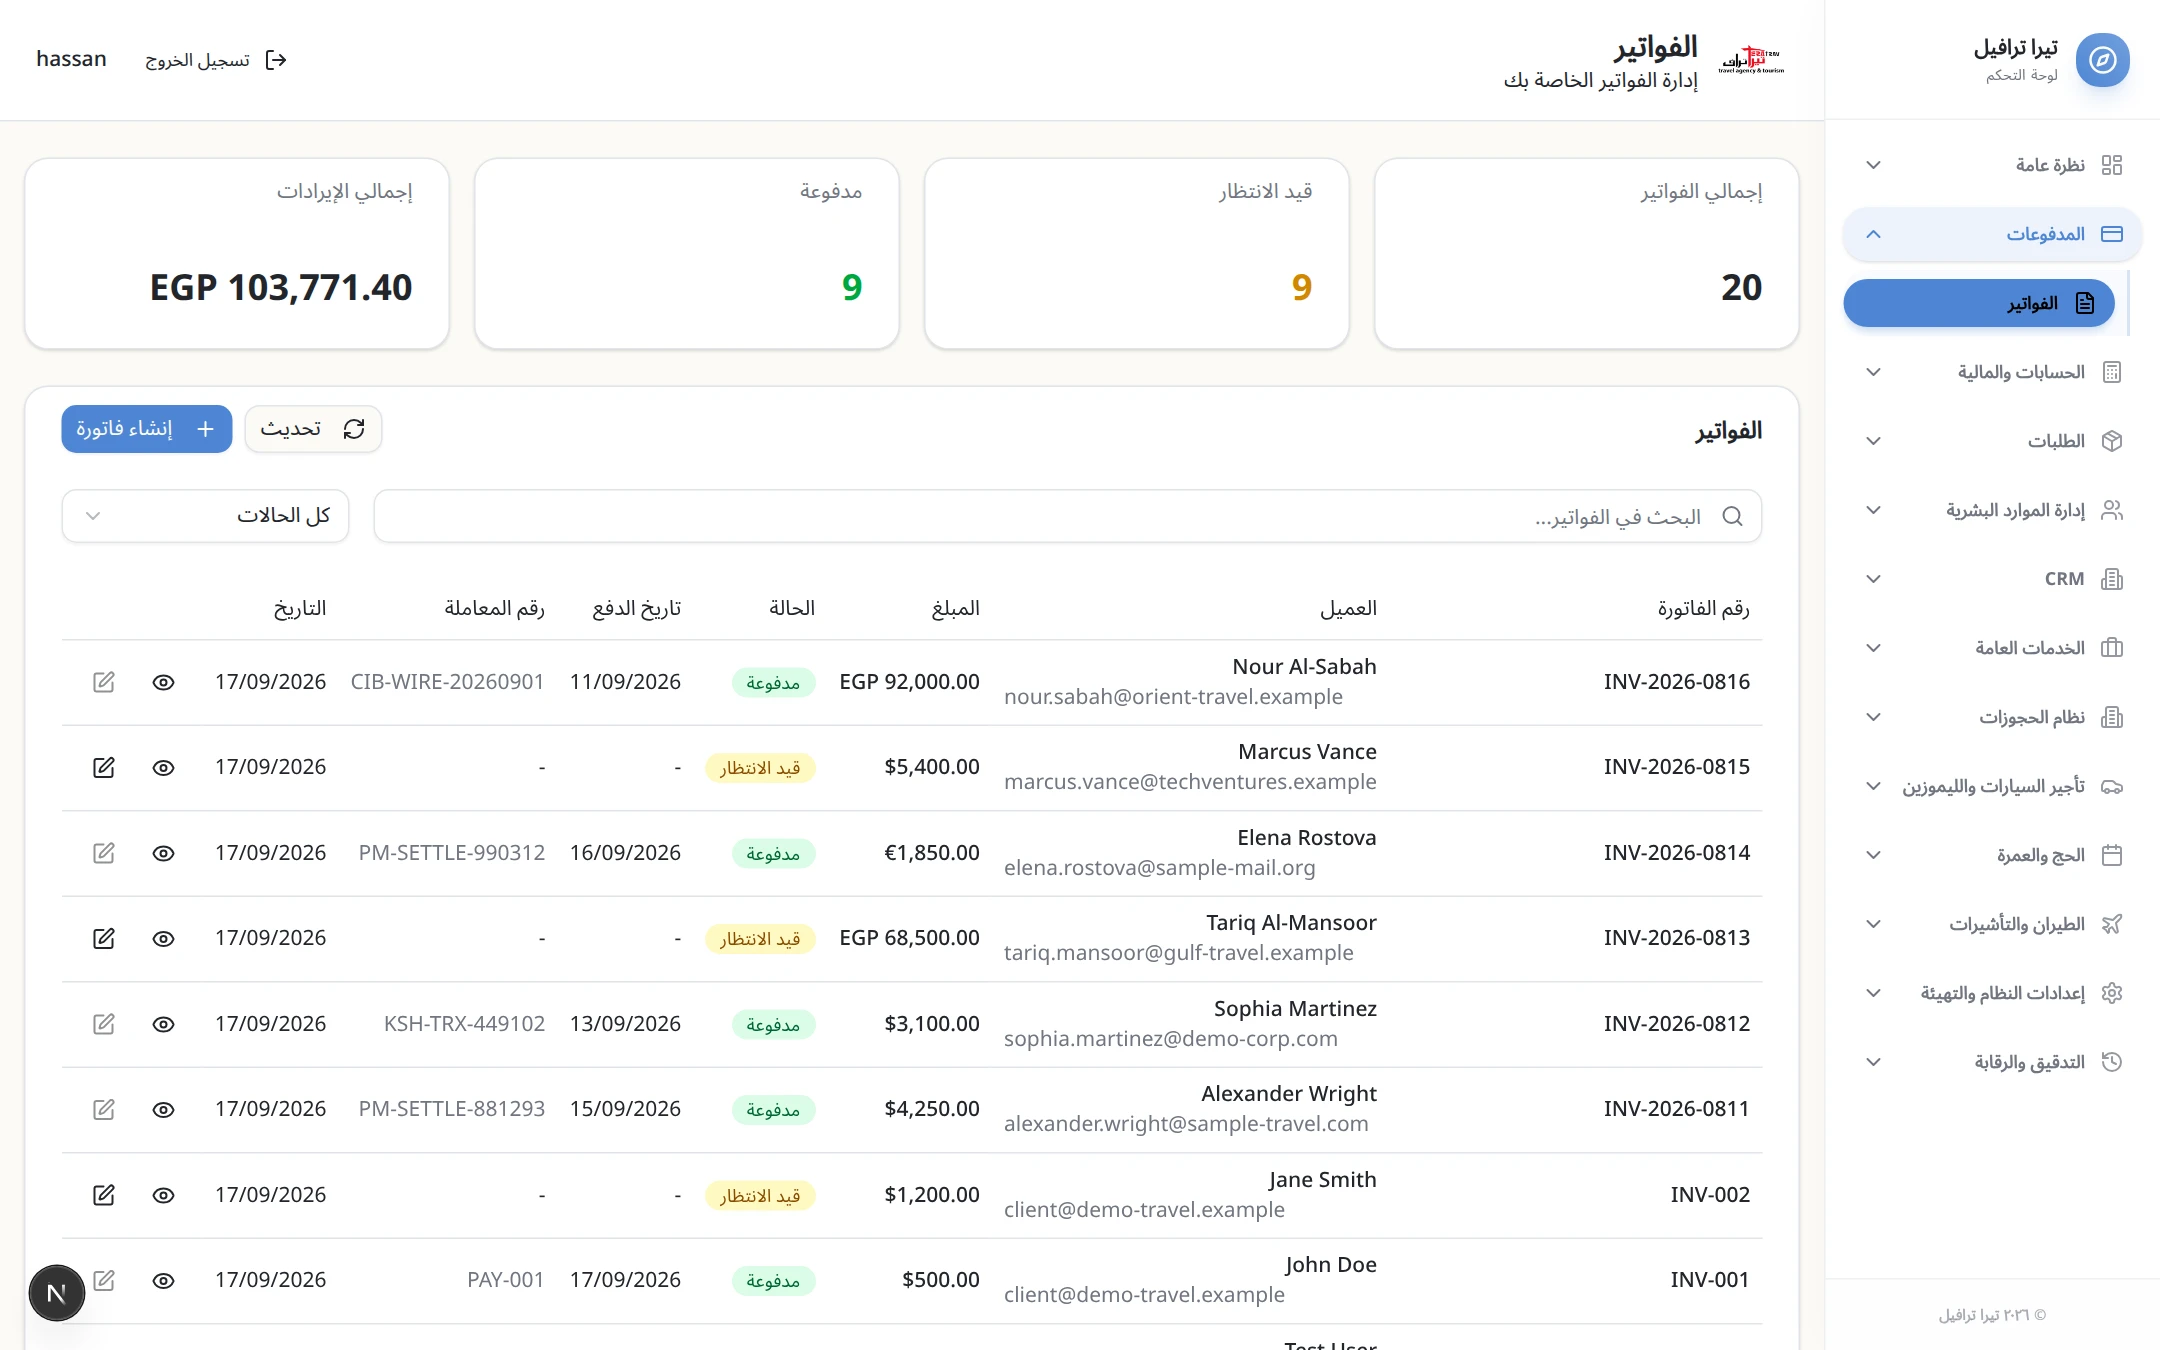Collapse المدفوعات section chevron

[1874, 234]
